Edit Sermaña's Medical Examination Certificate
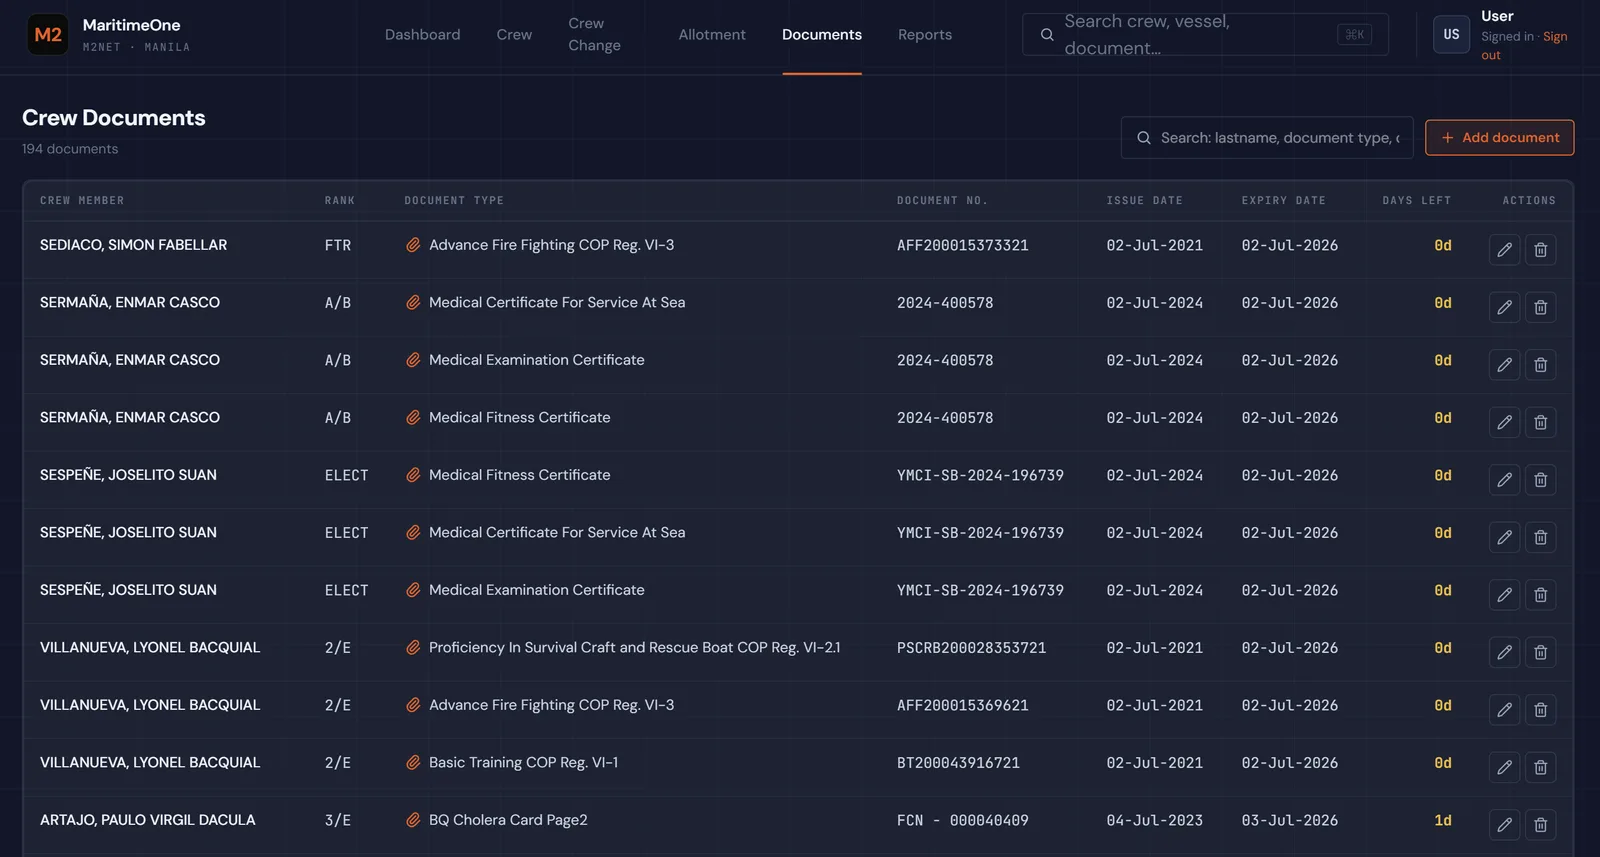 click(x=1504, y=365)
